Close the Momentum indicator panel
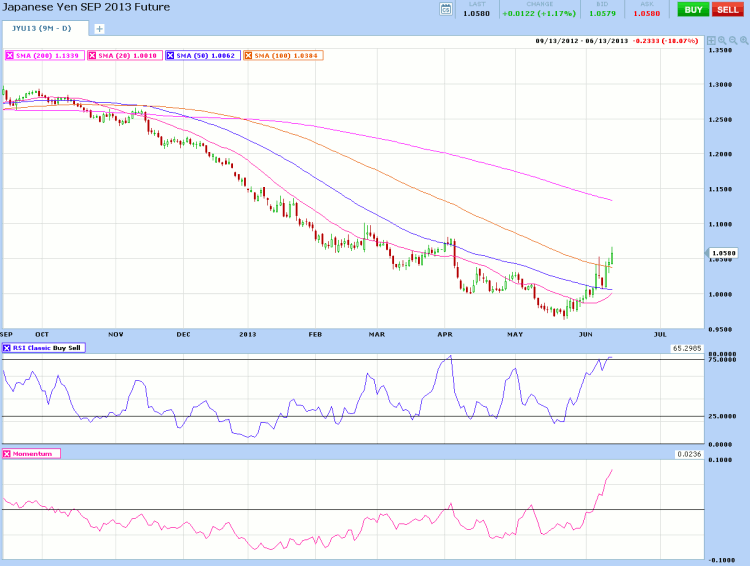The height and width of the screenshot is (566, 750). tap(8, 454)
